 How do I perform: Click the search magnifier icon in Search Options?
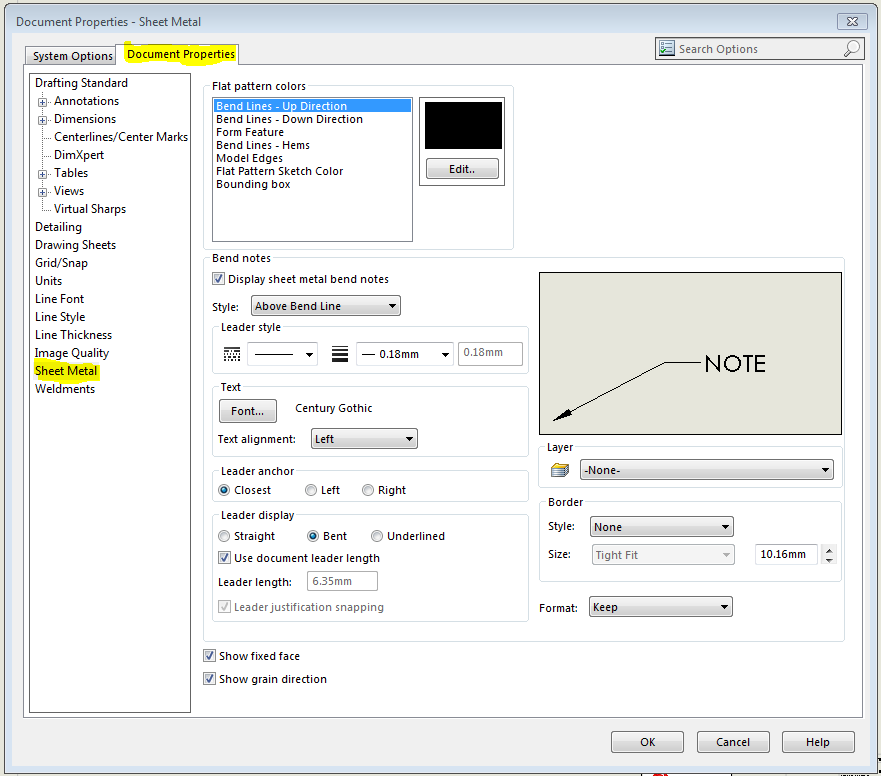(851, 49)
